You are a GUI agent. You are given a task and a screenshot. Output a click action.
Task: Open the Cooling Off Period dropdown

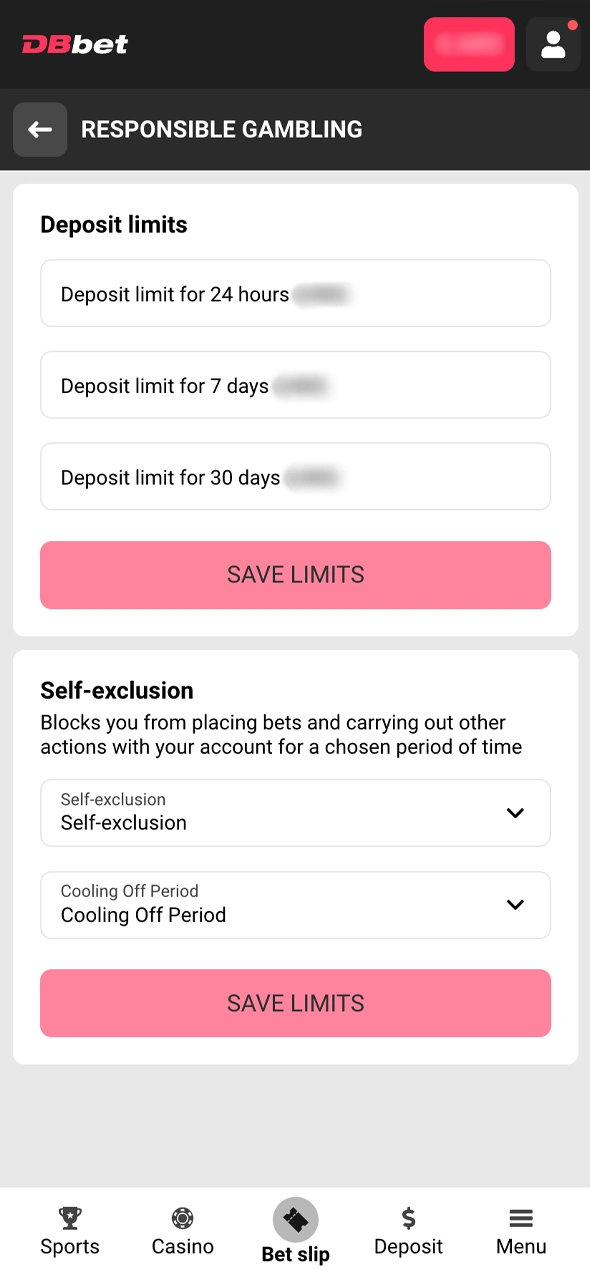295,905
